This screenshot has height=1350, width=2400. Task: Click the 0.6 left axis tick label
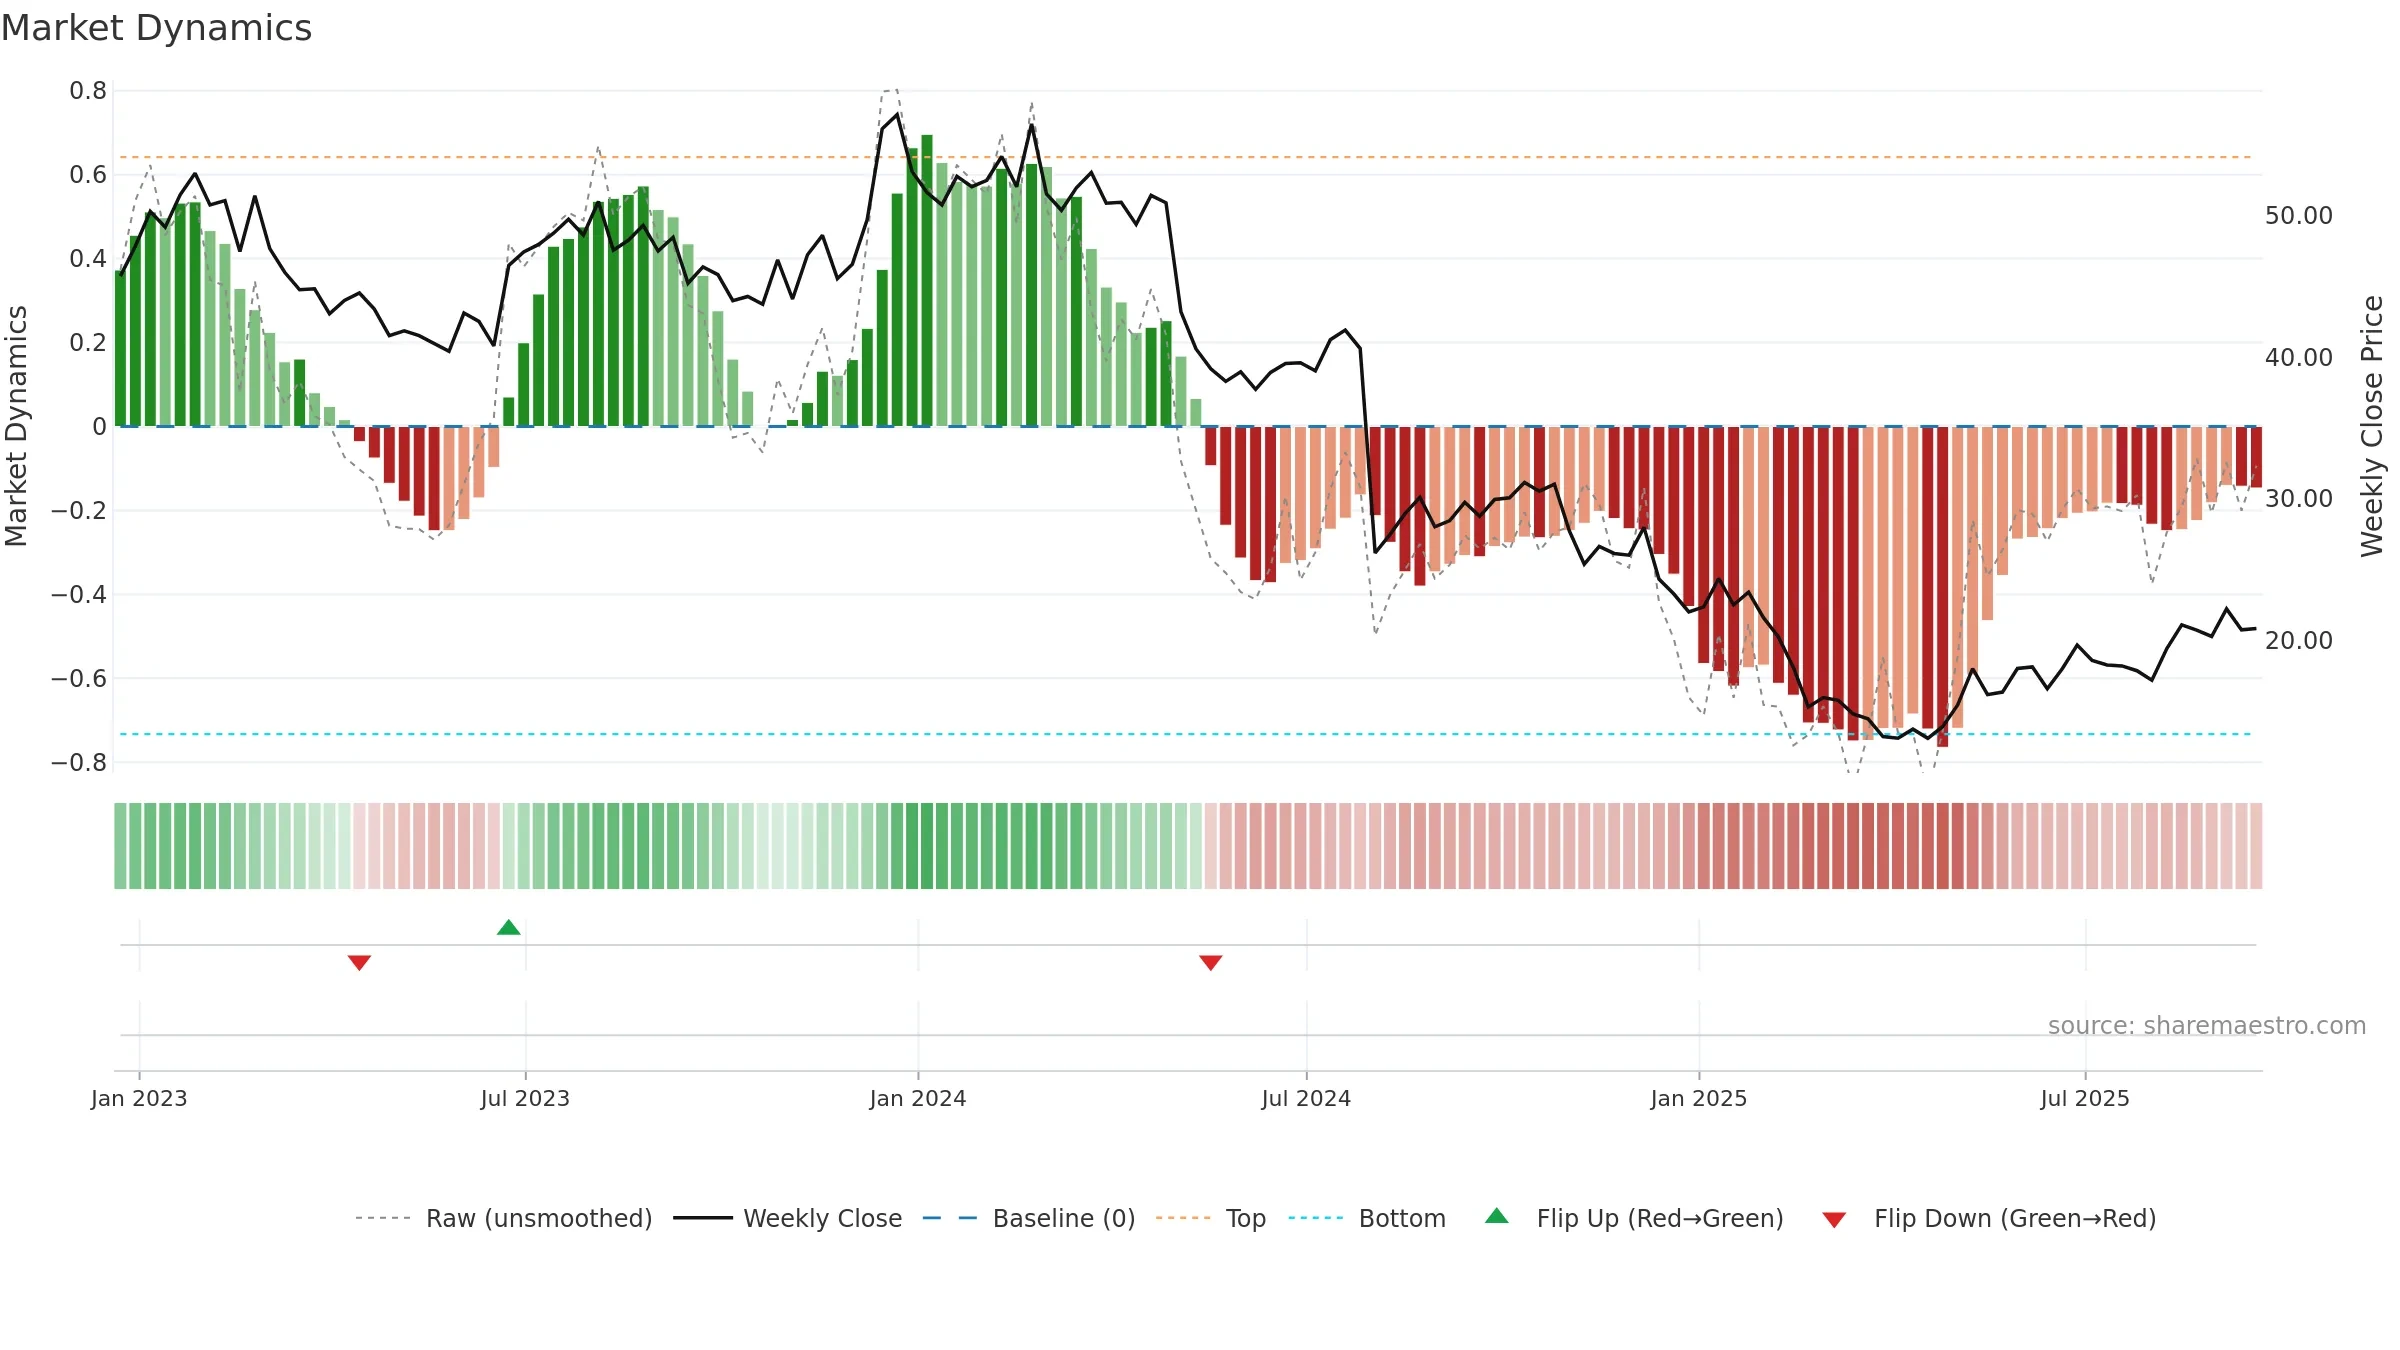pos(88,175)
